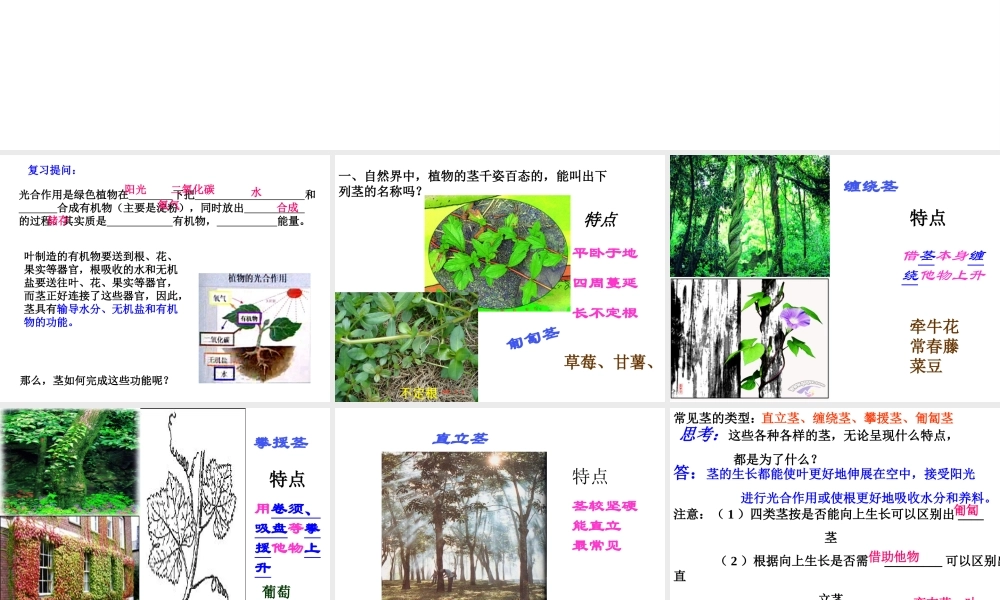
Task: Select the pink text 四周蔓延
Action: tap(605, 282)
